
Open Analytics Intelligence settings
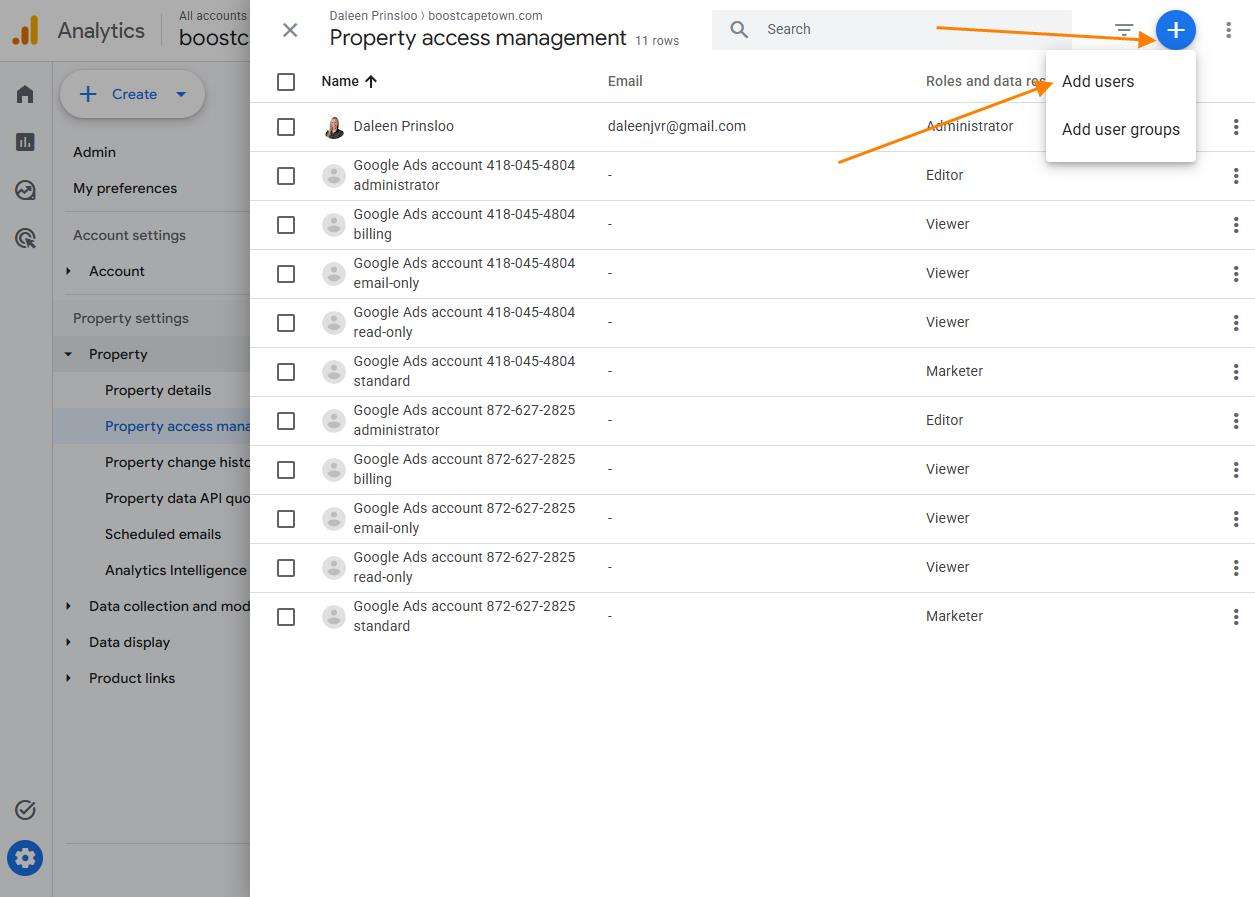click(176, 570)
